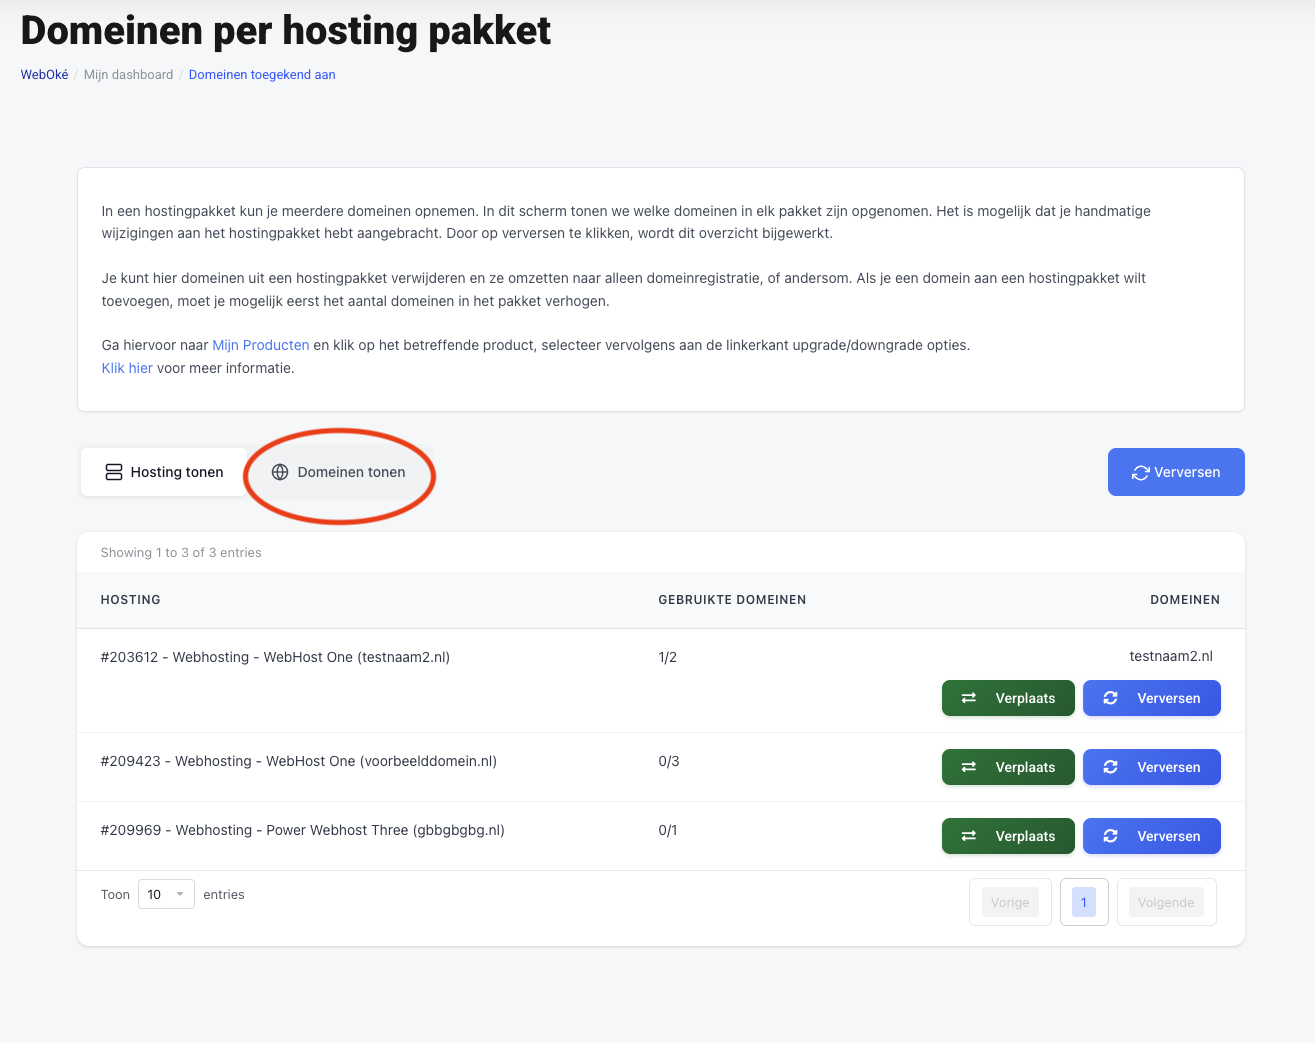Viewport: 1315px width, 1043px height.
Task: Click swap arrows icon for gbbgbgbg.nl hosting
Action: point(968,836)
